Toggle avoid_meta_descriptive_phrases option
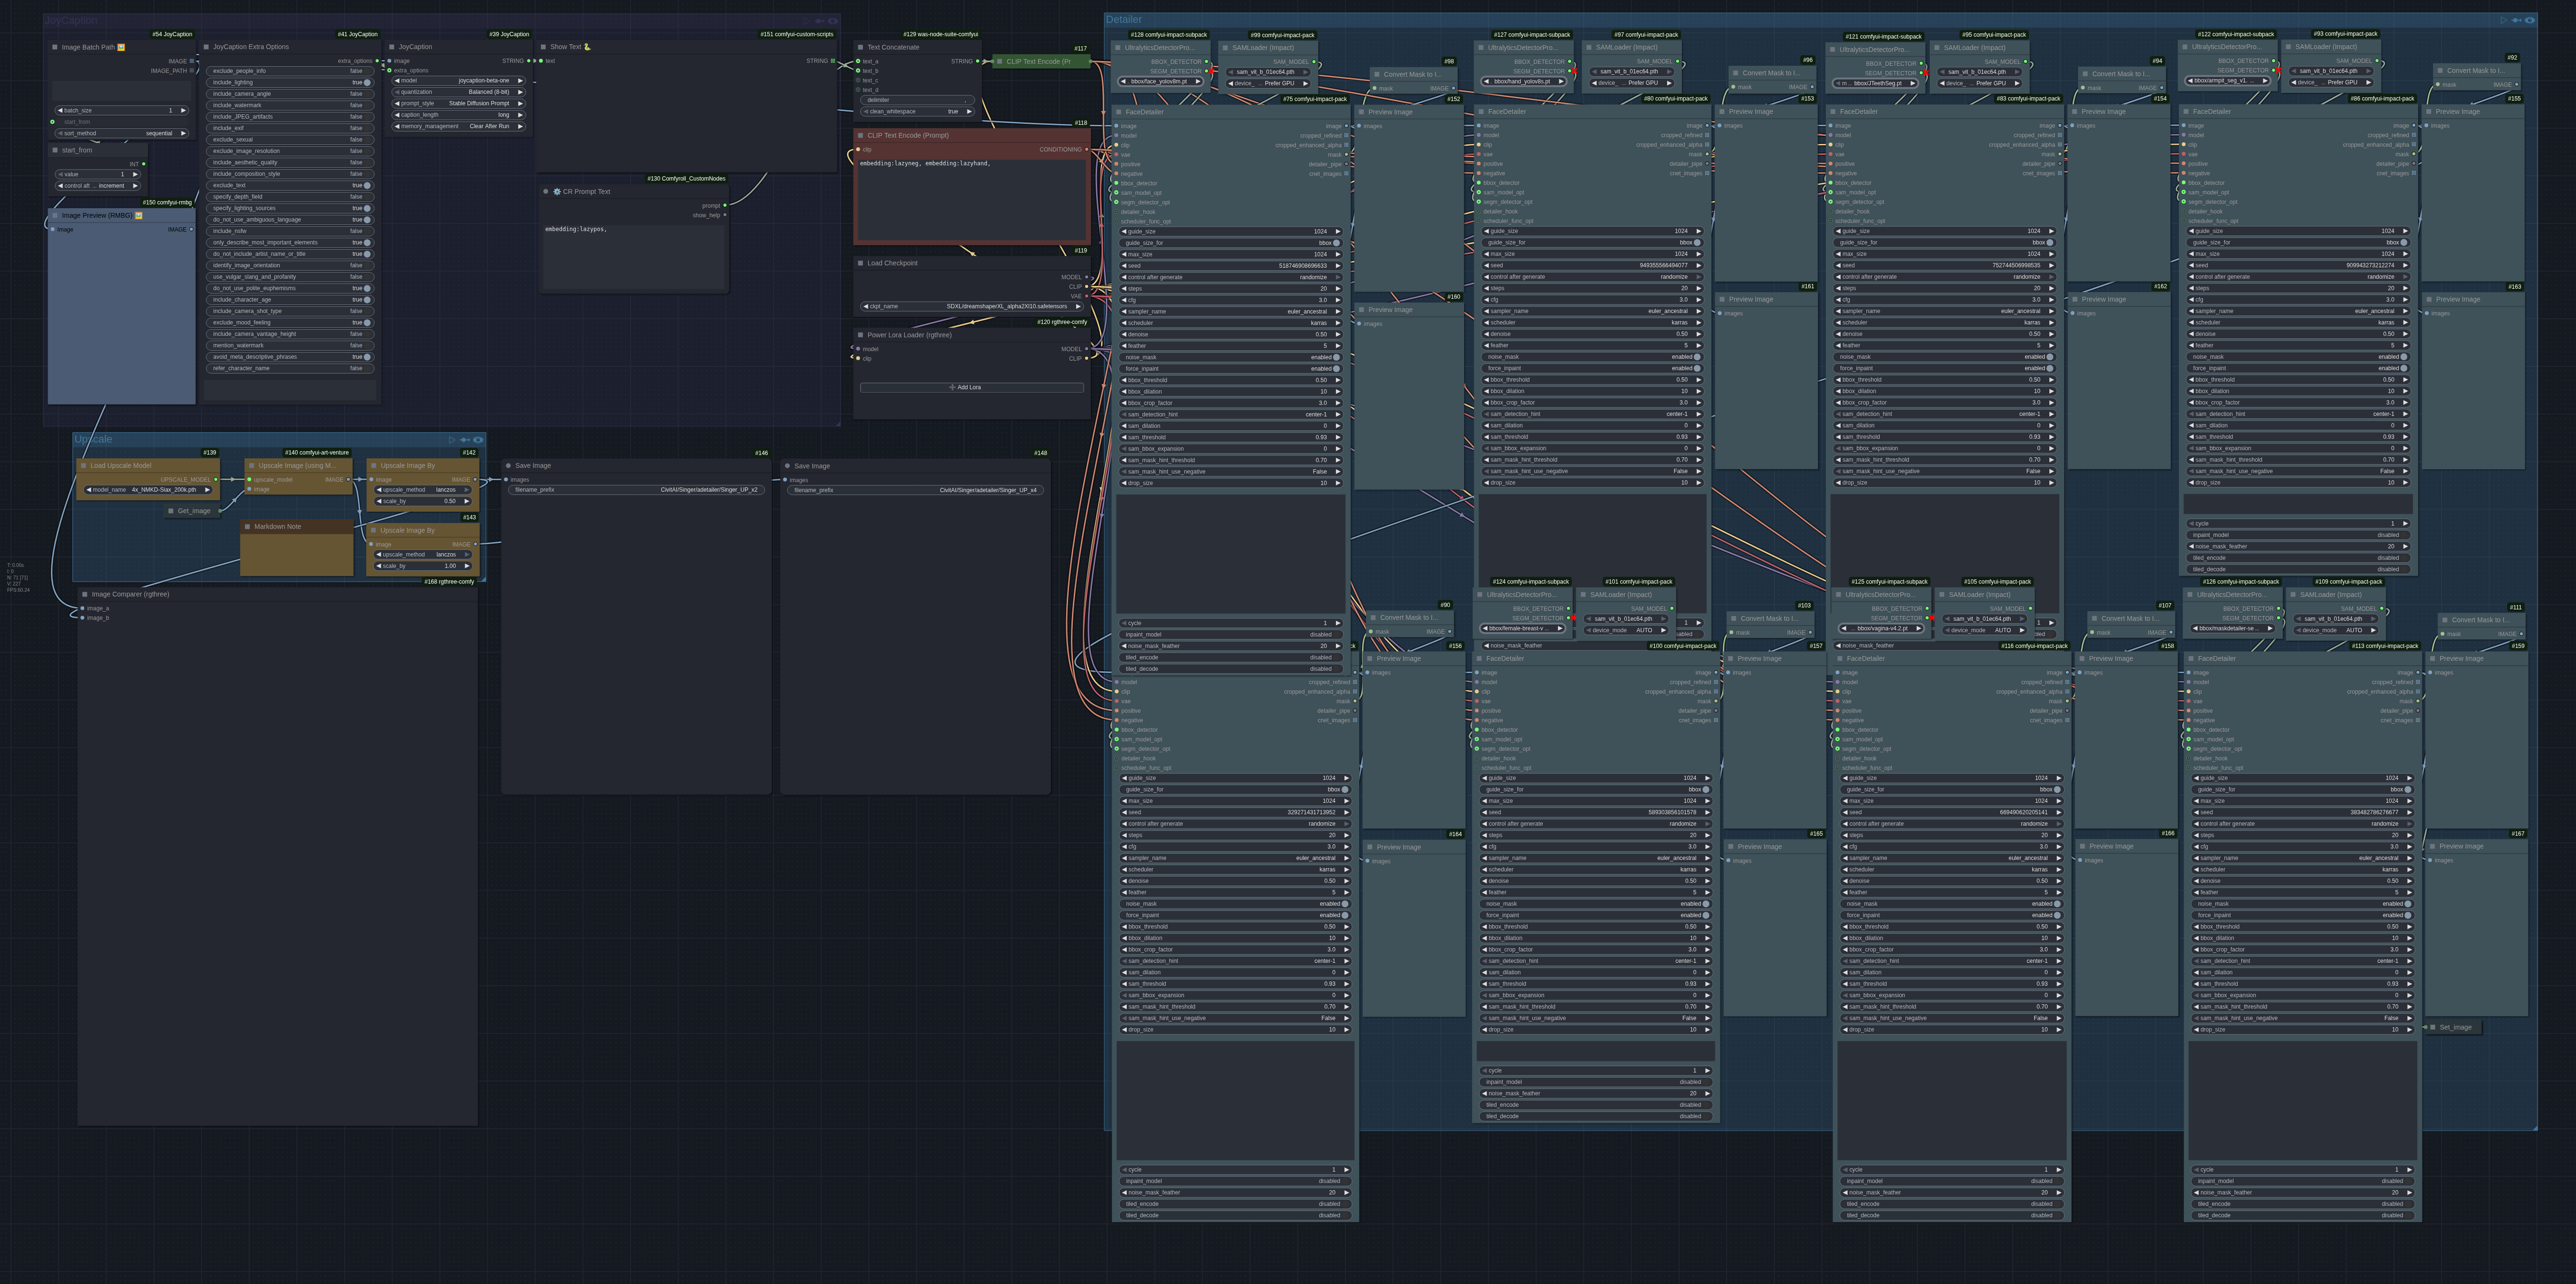The height and width of the screenshot is (1284, 2576). click(289, 356)
